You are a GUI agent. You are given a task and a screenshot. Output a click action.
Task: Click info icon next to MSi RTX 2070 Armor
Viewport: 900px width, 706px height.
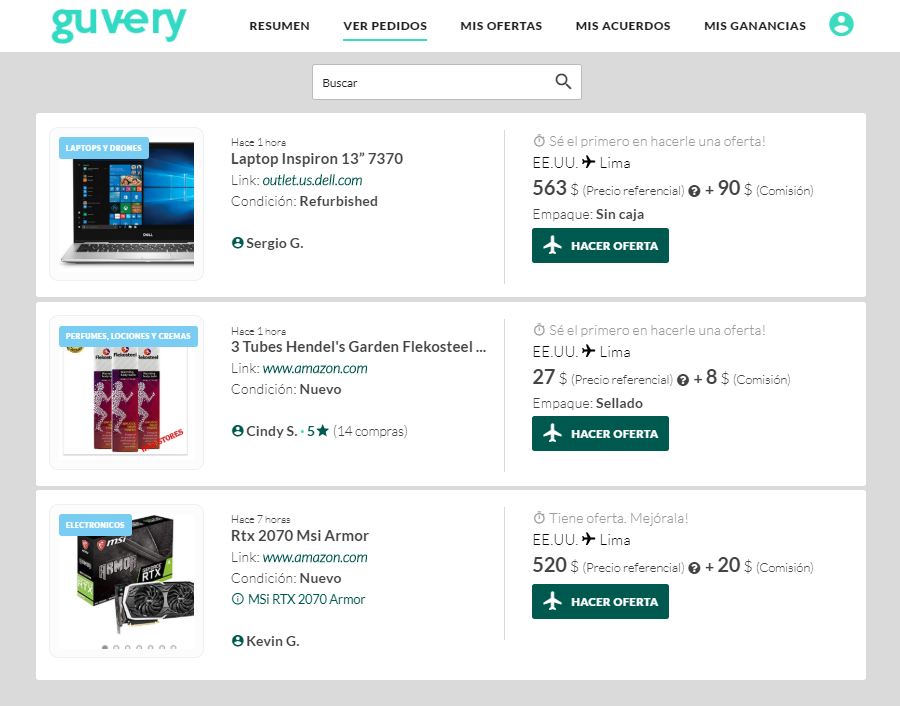tap(238, 599)
